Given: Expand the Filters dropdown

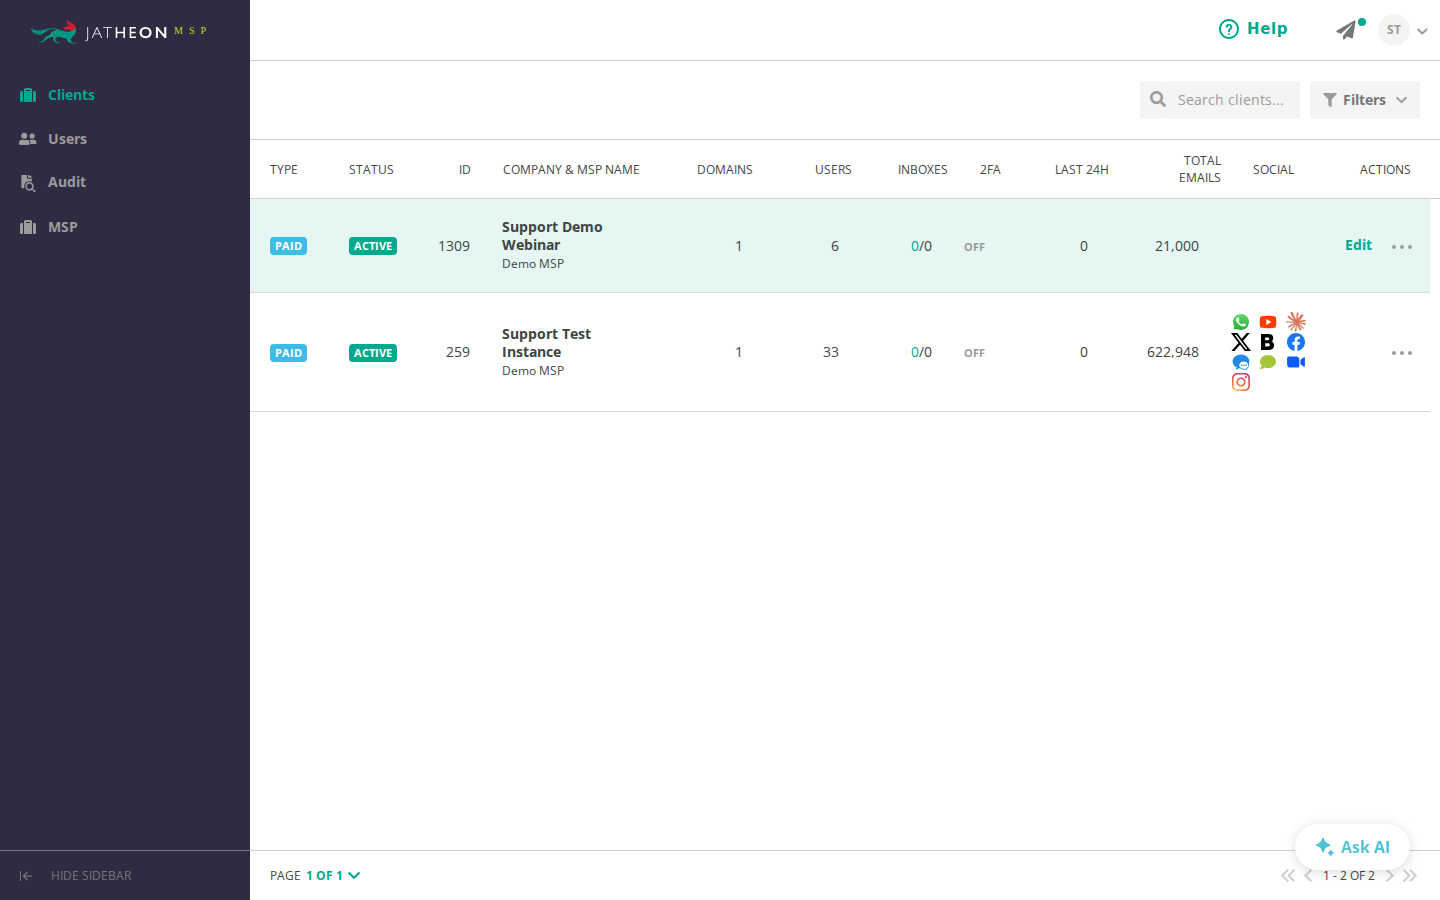Looking at the screenshot, I should pyautogui.click(x=1365, y=100).
